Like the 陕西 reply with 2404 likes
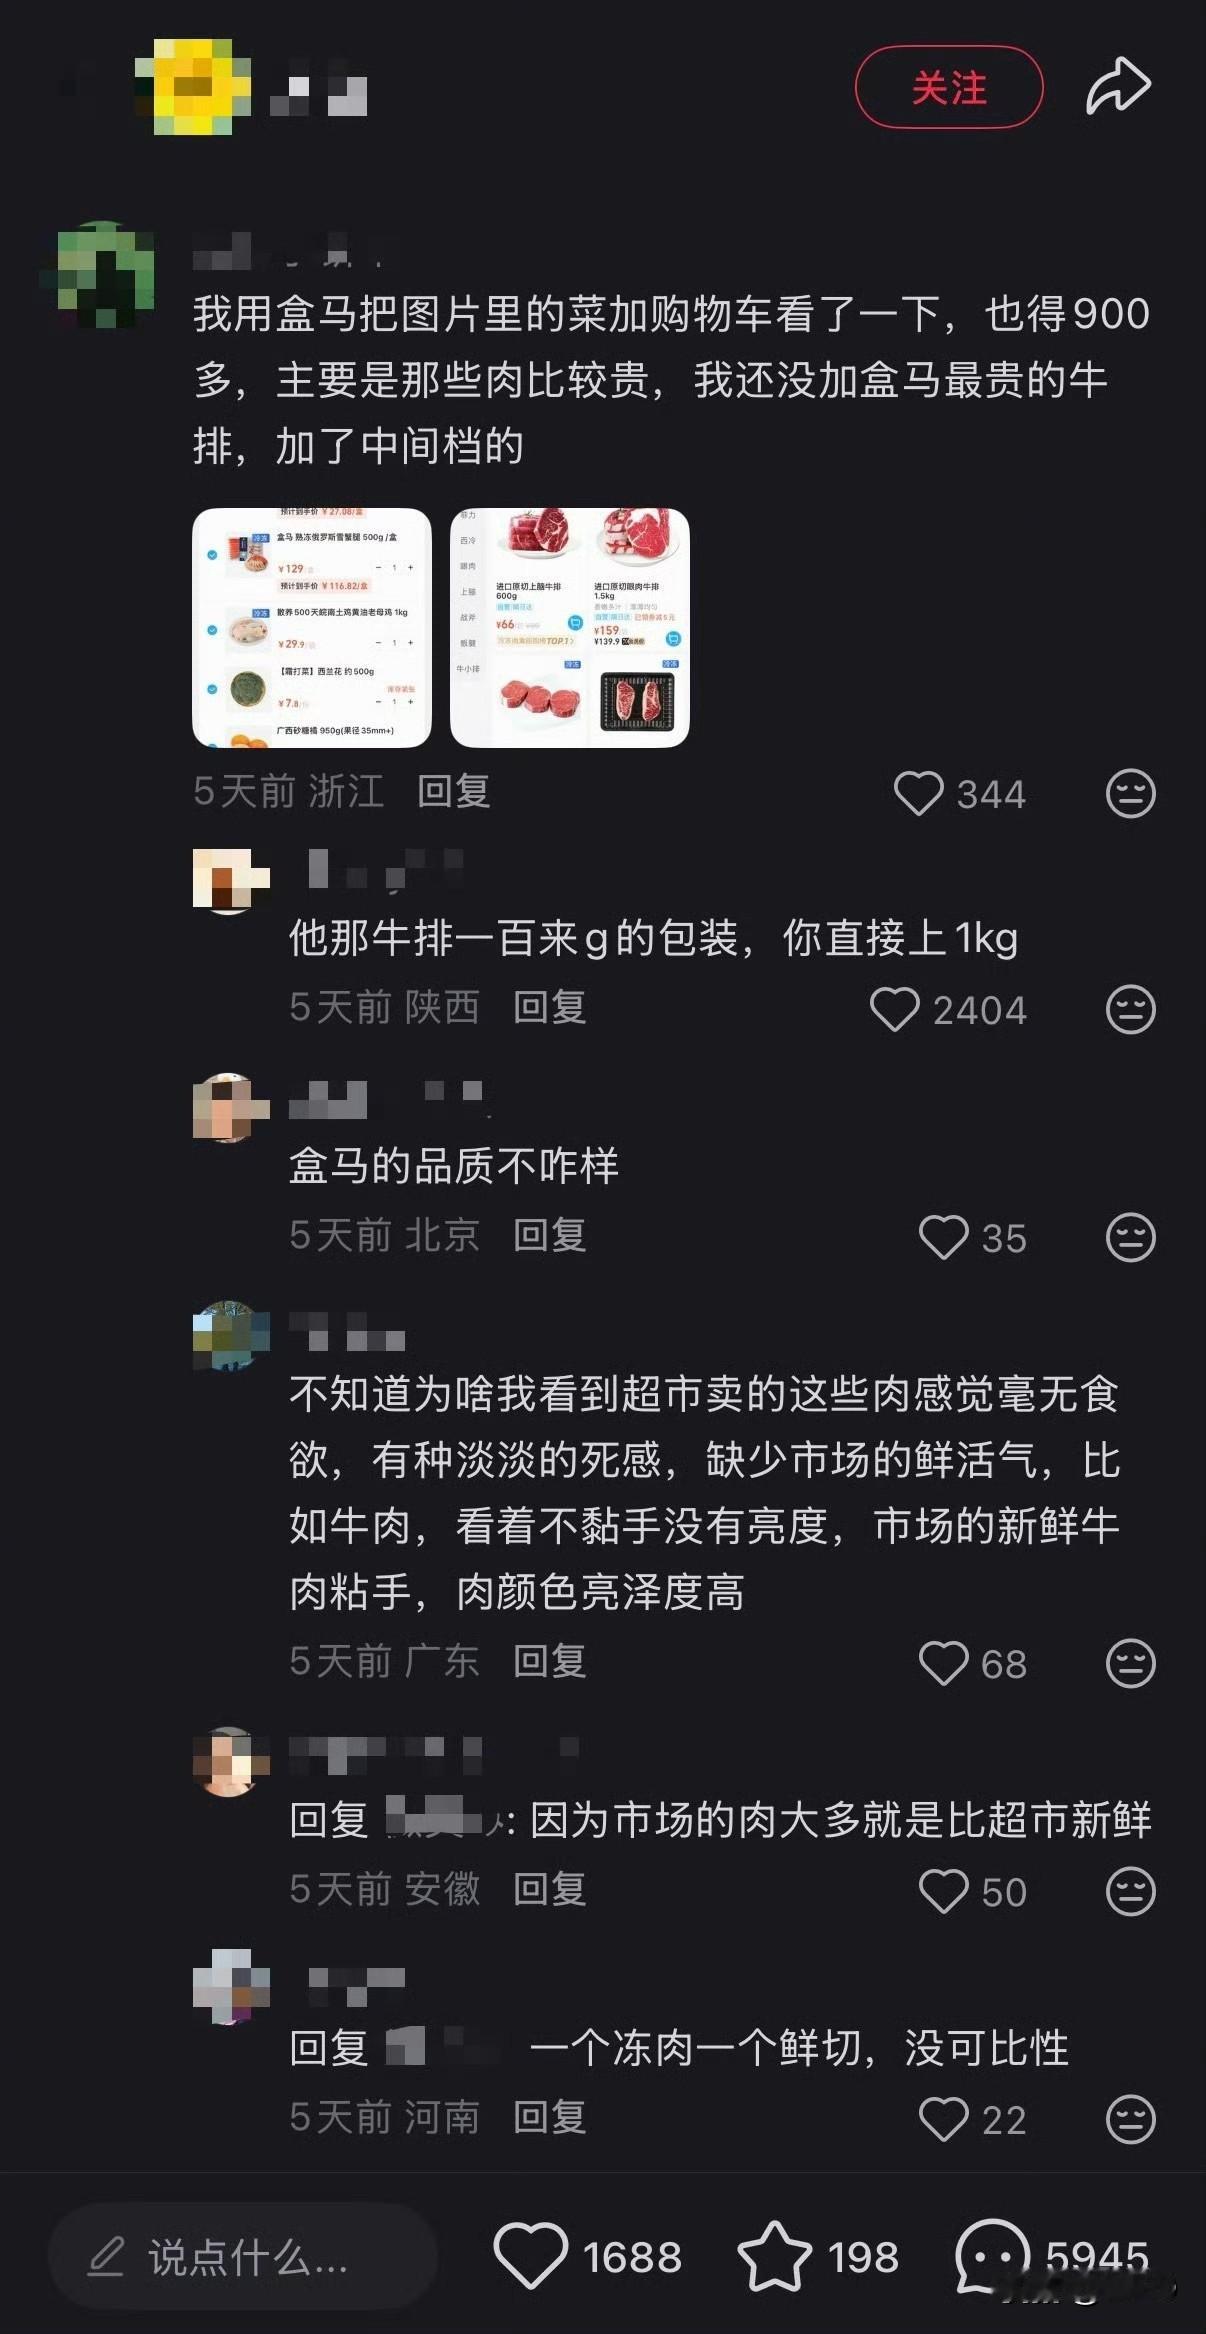1206x2334 pixels. [894, 1009]
